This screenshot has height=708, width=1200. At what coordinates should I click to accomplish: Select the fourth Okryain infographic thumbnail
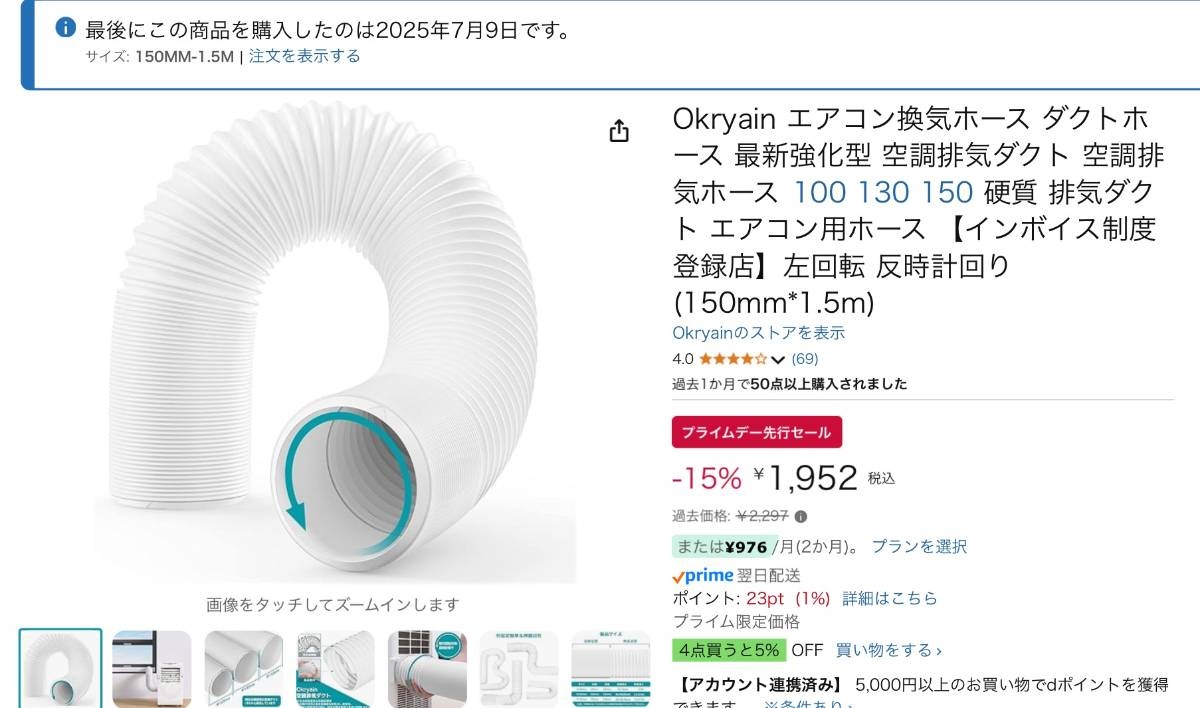coord(335,668)
